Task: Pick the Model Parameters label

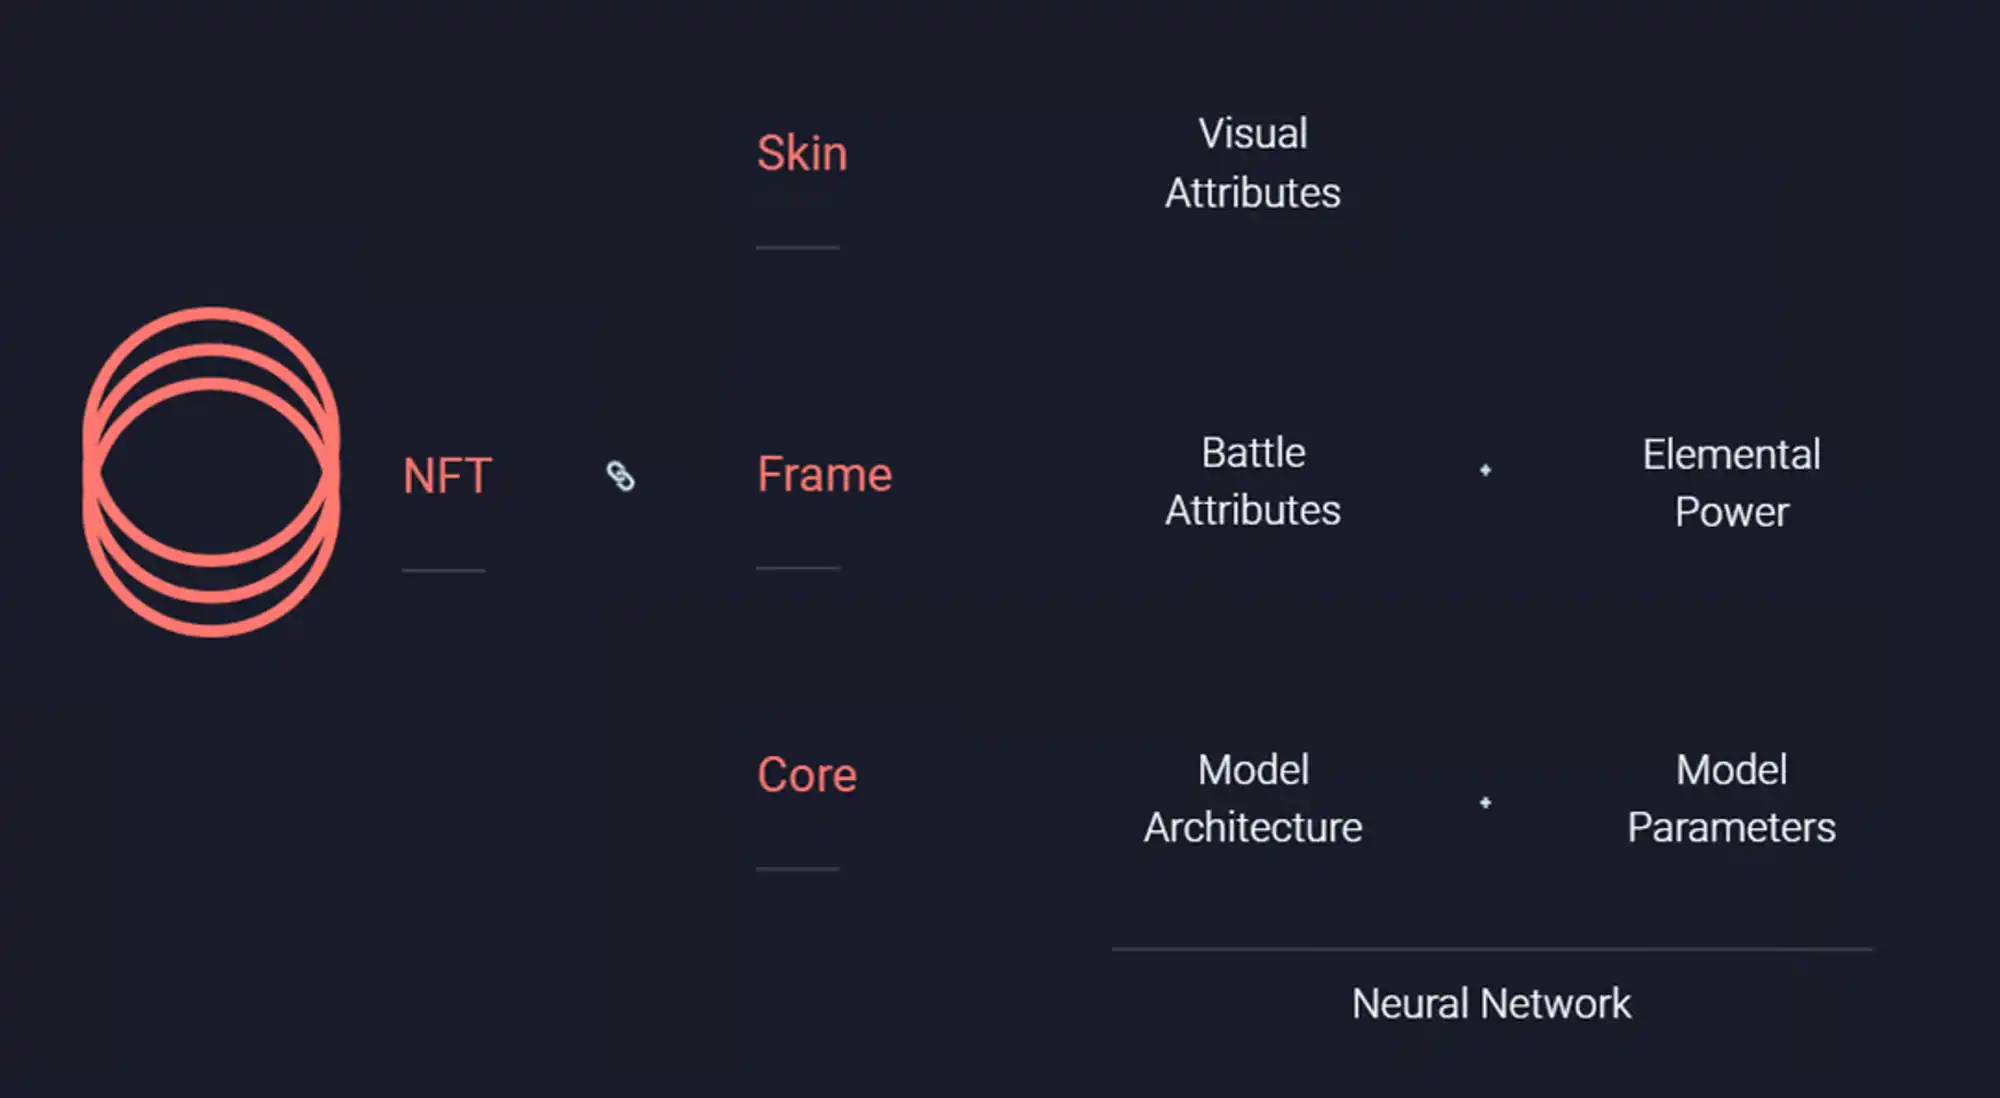Action: [x=1731, y=798]
